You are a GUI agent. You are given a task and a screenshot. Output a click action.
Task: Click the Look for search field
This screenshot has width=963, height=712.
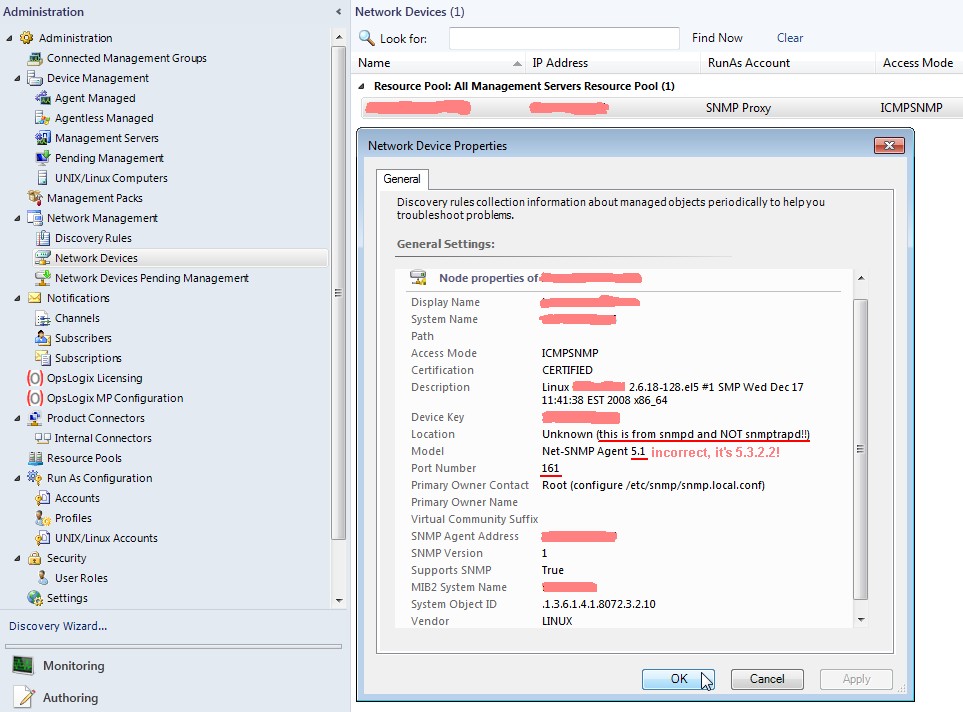pos(564,38)
